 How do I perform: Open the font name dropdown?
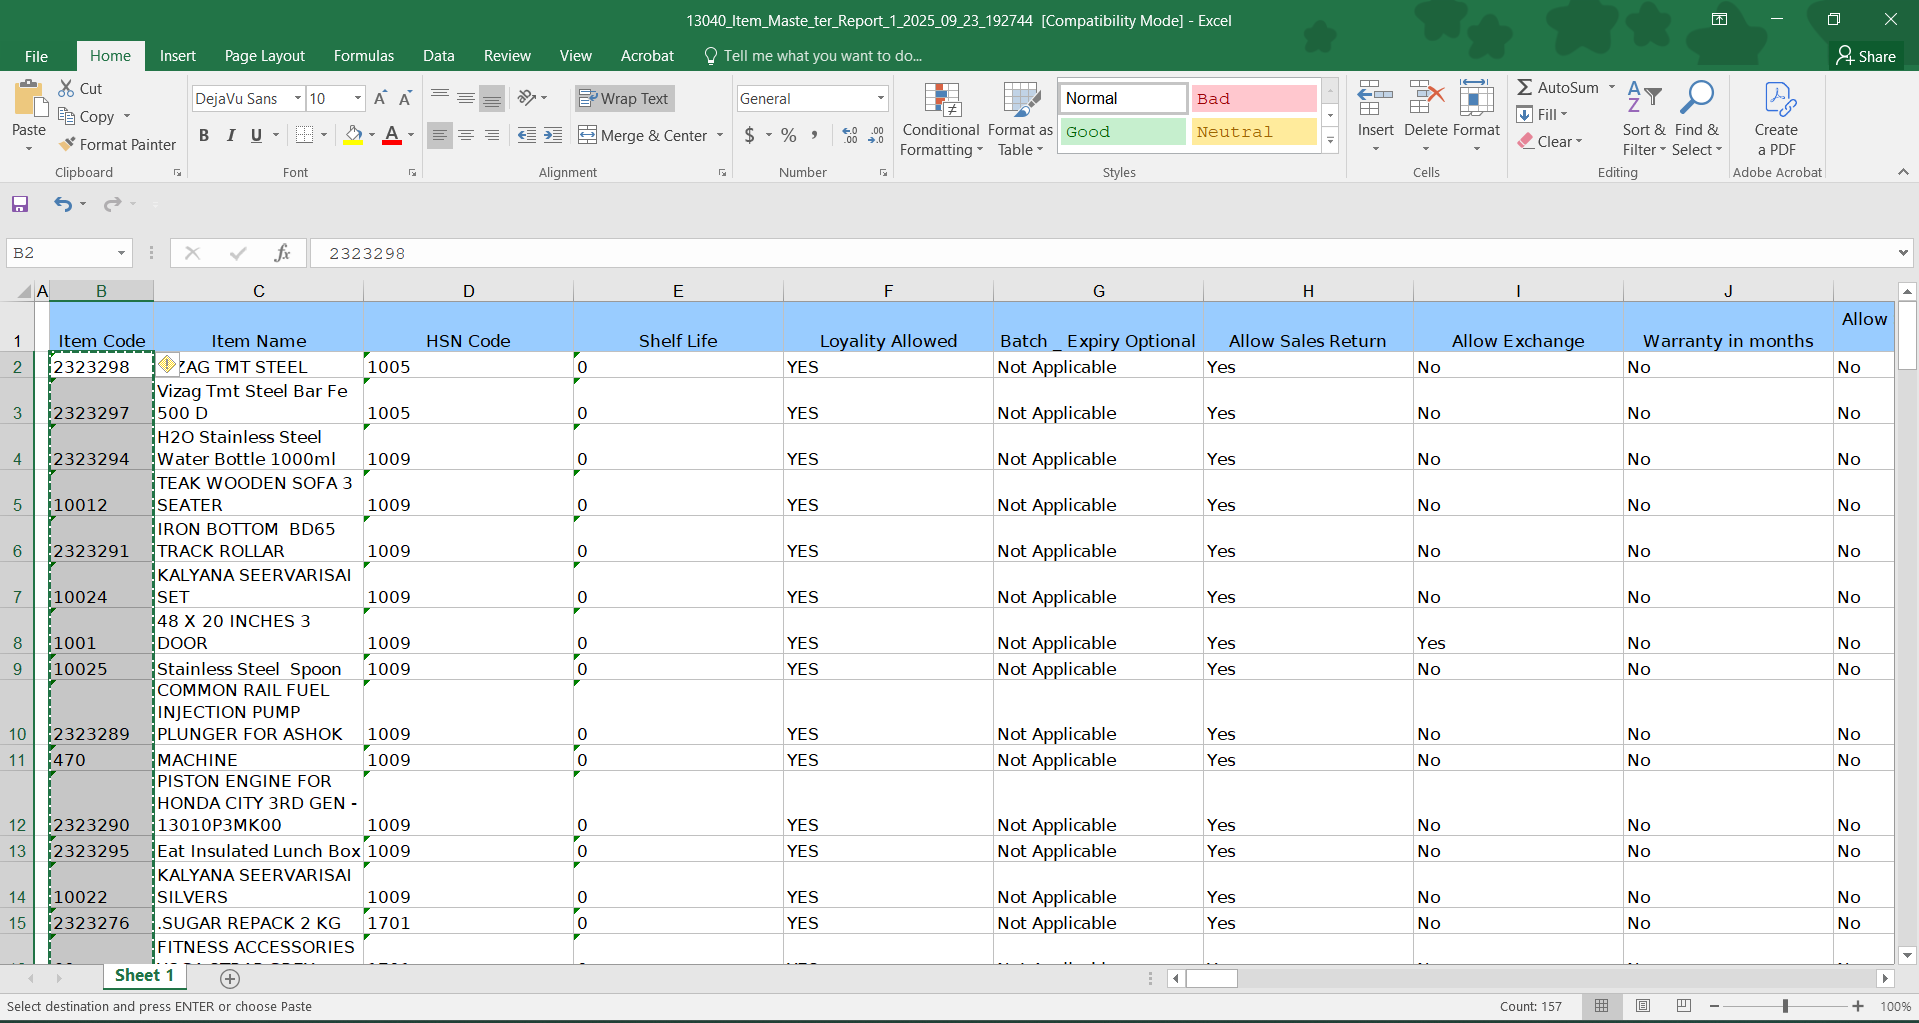(297, 98)
